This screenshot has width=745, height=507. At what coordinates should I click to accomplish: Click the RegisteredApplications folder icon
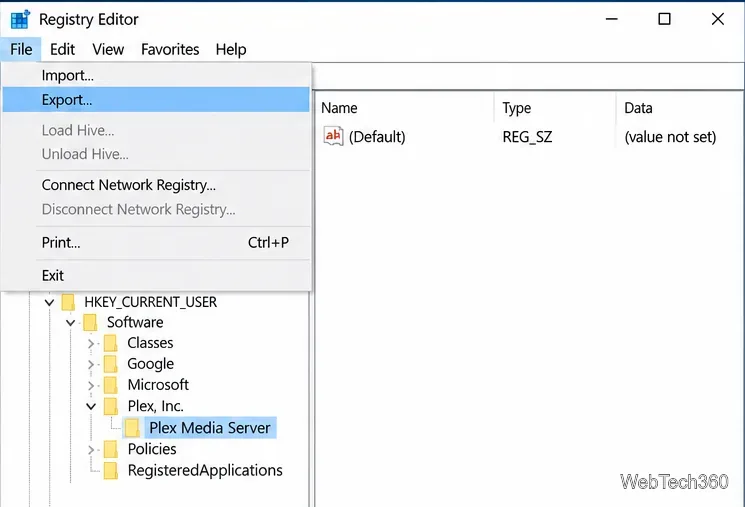tap(110, 470)
